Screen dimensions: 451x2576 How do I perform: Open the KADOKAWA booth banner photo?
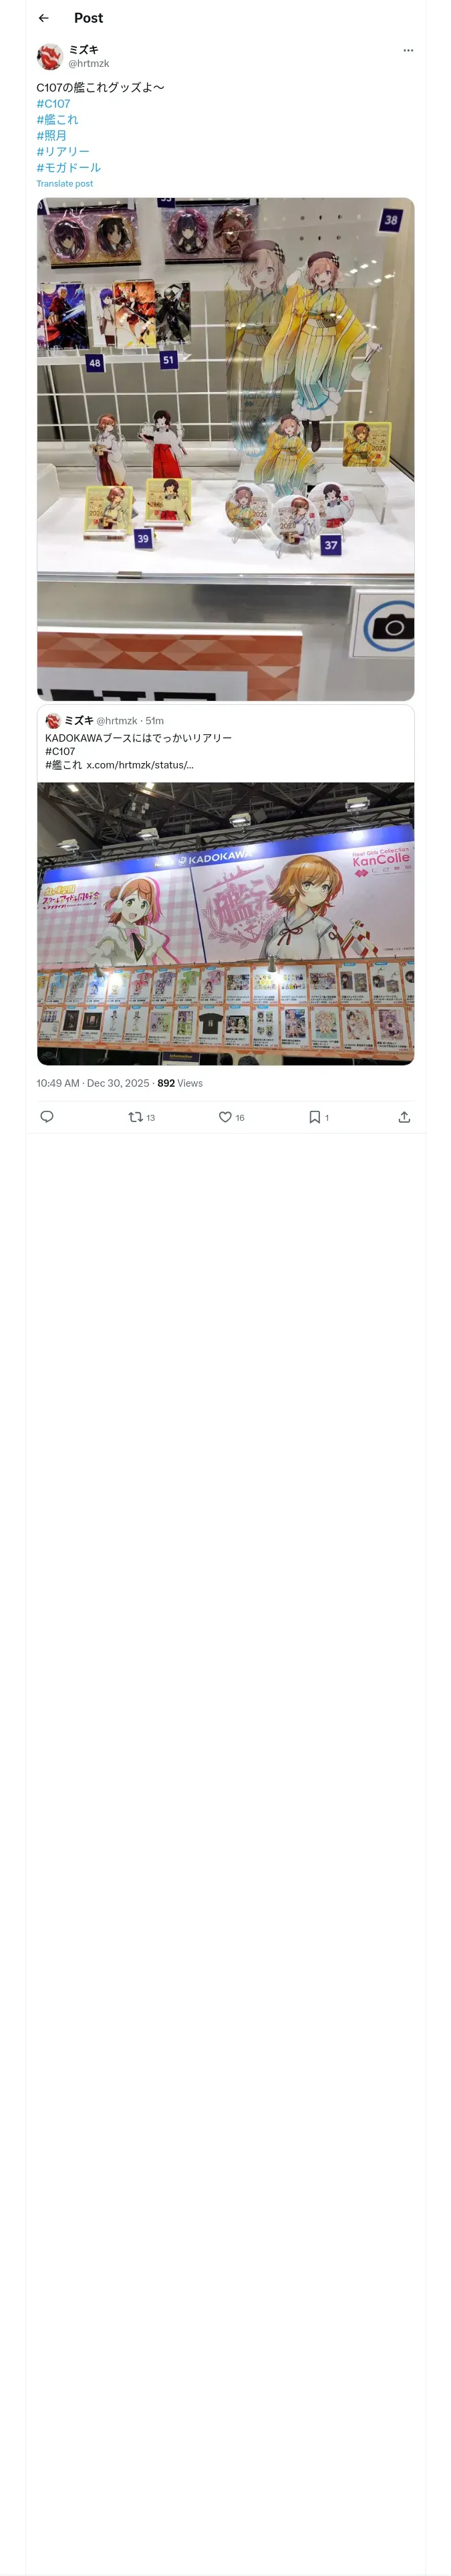click(225, 923)
